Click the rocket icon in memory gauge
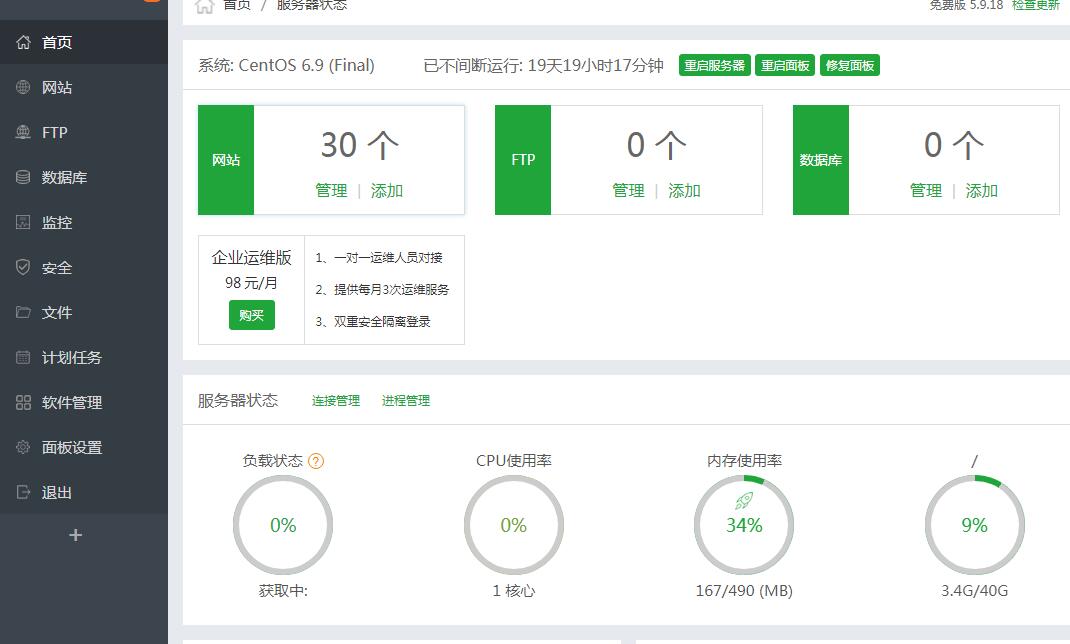This screenshot has height=644, width=1070. tap(744, 501)
